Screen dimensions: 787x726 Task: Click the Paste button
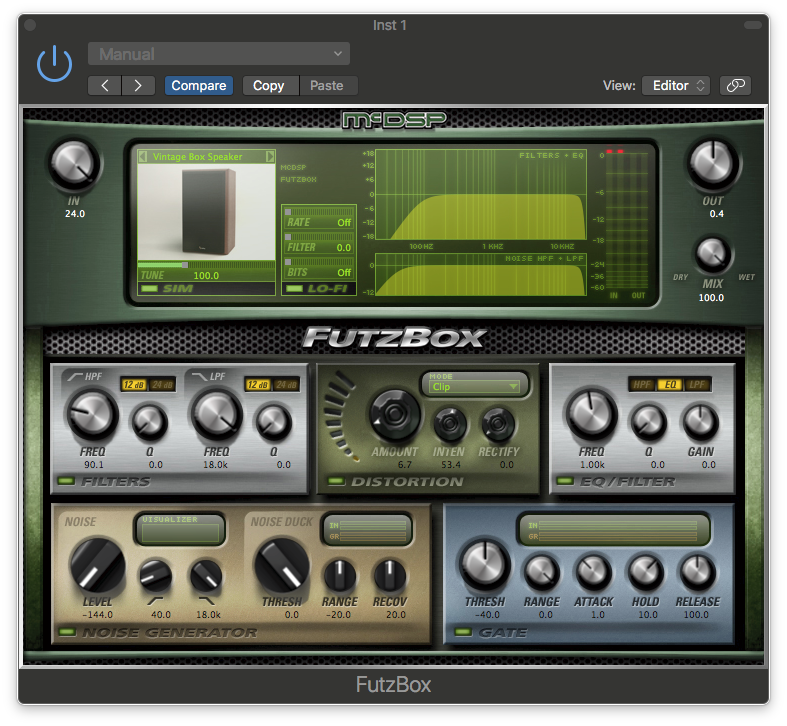click(327, 85)
